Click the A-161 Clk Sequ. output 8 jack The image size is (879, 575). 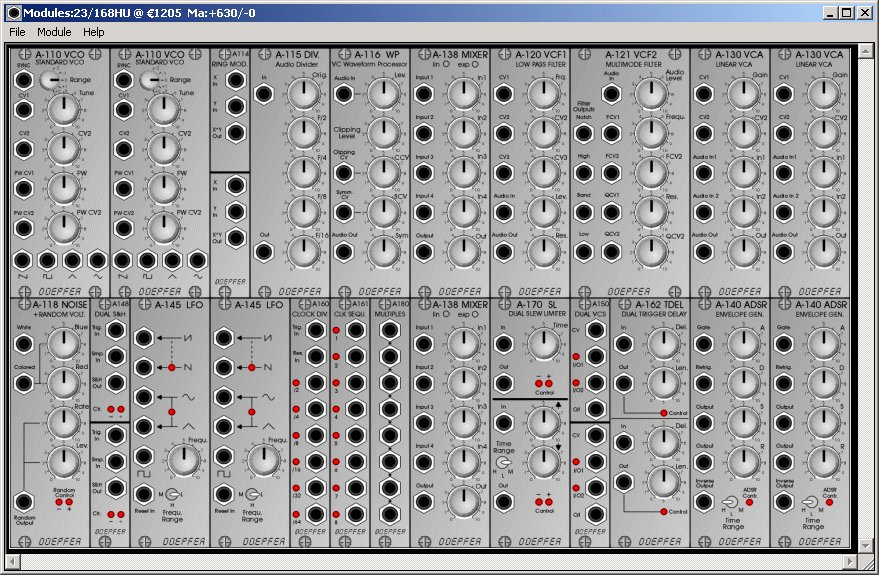(x=356, y=514)
